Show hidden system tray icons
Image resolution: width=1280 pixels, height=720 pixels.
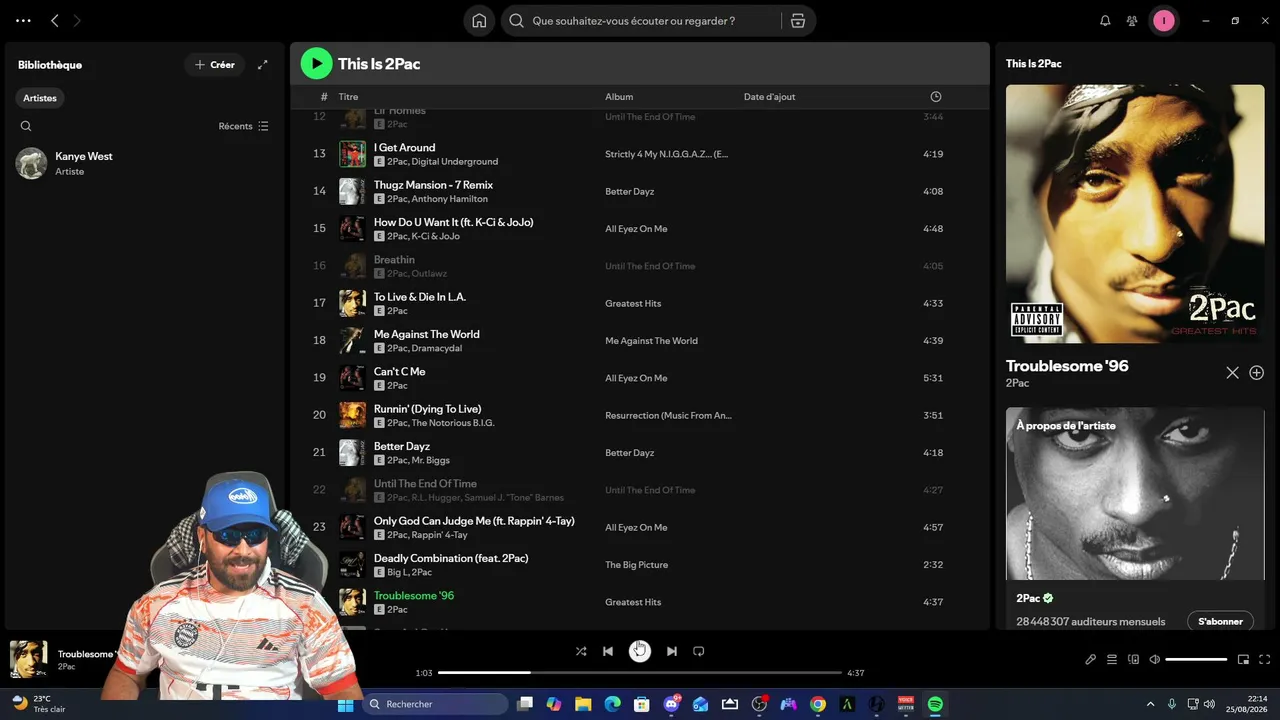coord(1150,704)
